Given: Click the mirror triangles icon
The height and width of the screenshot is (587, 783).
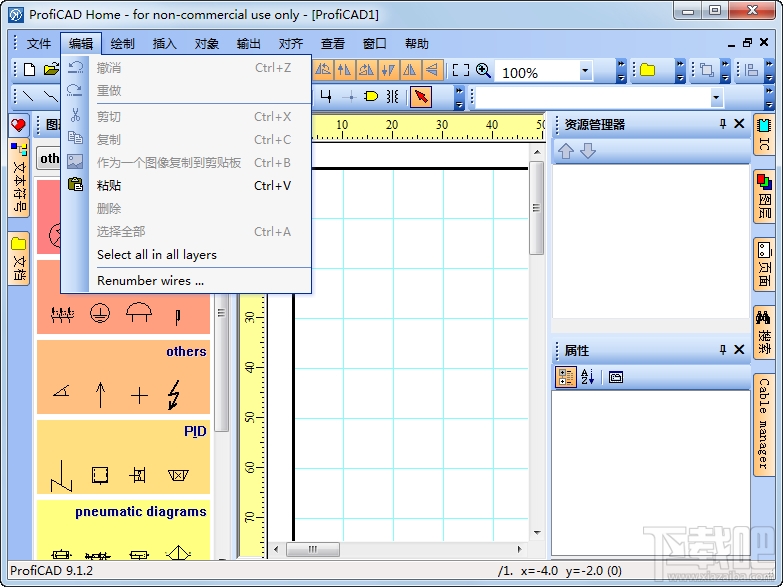Looking at the screenshot, I should 410,69.
